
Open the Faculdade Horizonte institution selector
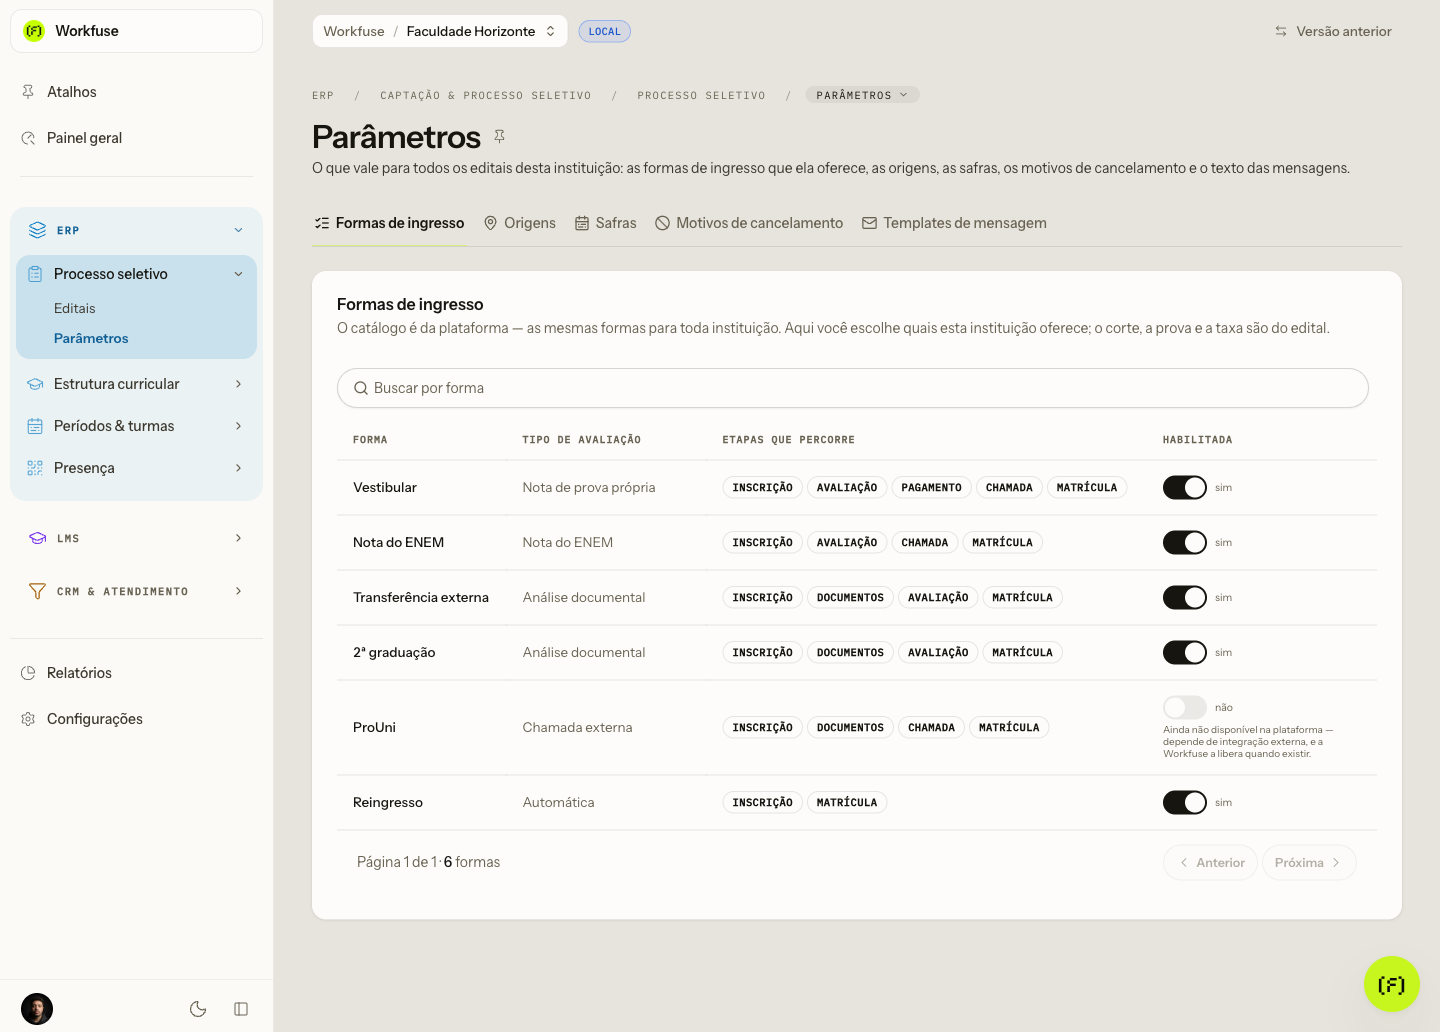(440, 31)
